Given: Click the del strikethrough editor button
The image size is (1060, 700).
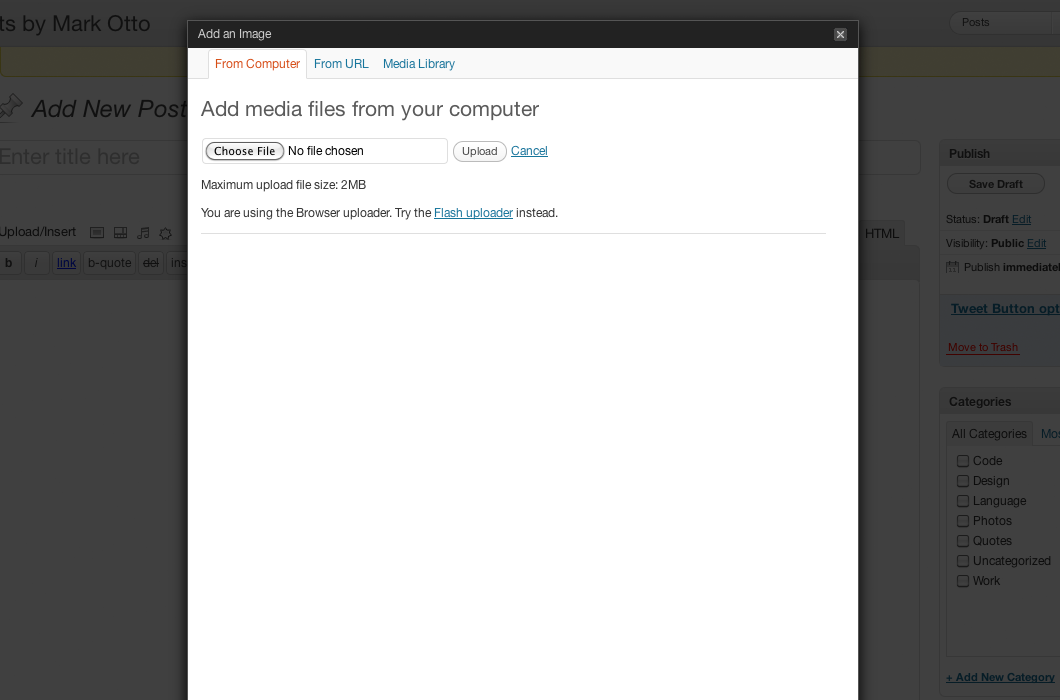Looking at the screenshot, I should (151, 263).
